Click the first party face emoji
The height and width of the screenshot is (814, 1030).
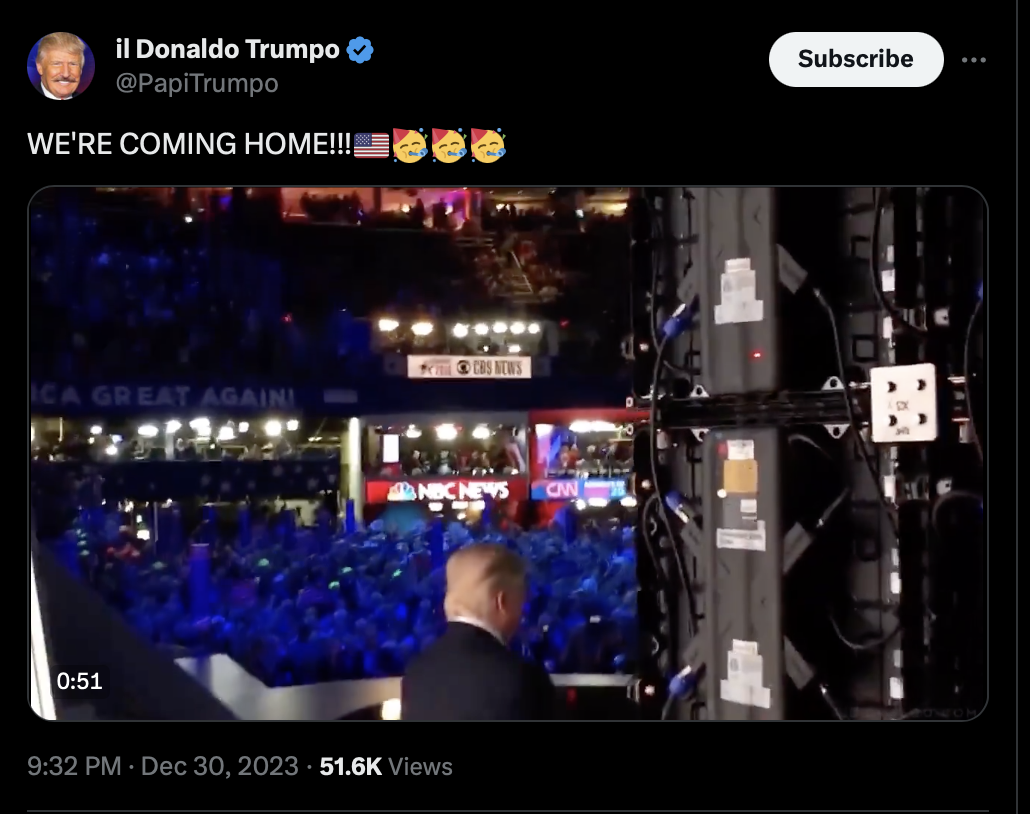tap(410, 145)
